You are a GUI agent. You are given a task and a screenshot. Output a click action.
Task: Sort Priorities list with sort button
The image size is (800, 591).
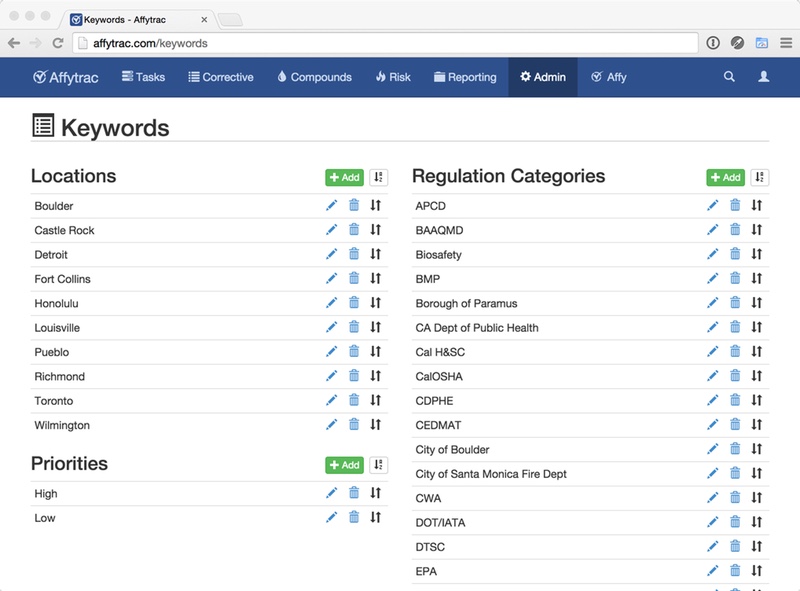tap(378, 465)
